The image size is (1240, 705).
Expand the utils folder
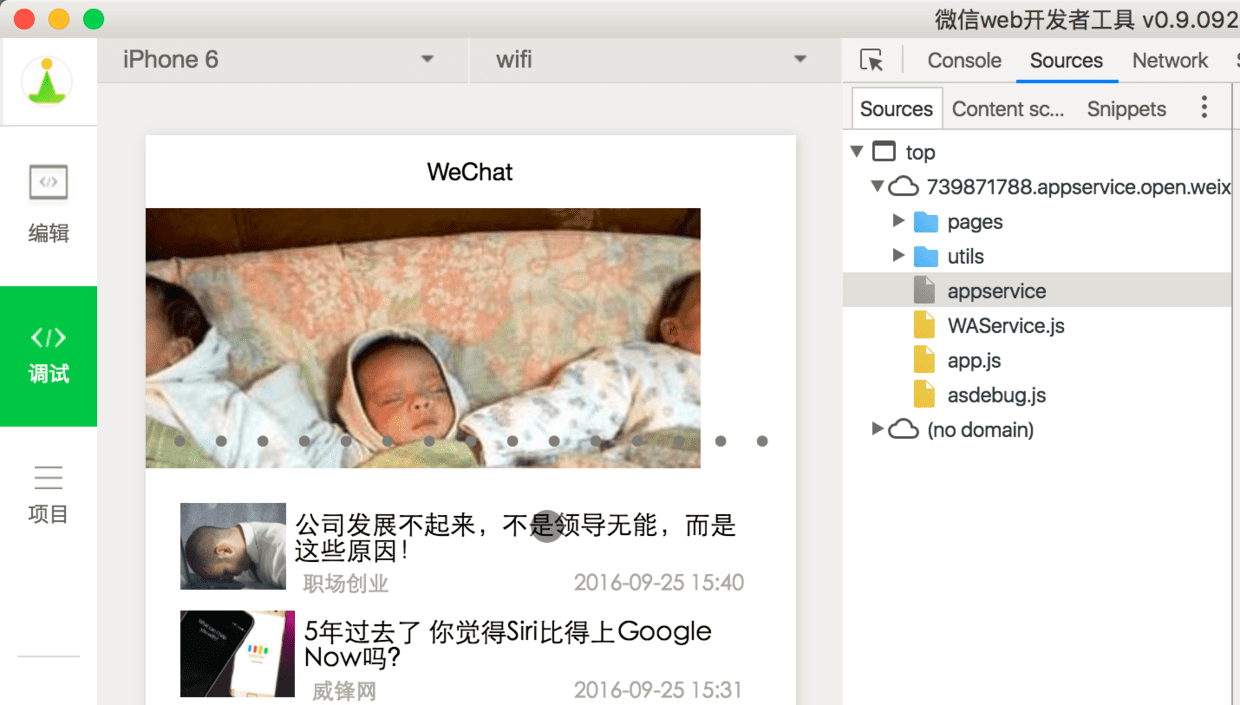point(898,256)
